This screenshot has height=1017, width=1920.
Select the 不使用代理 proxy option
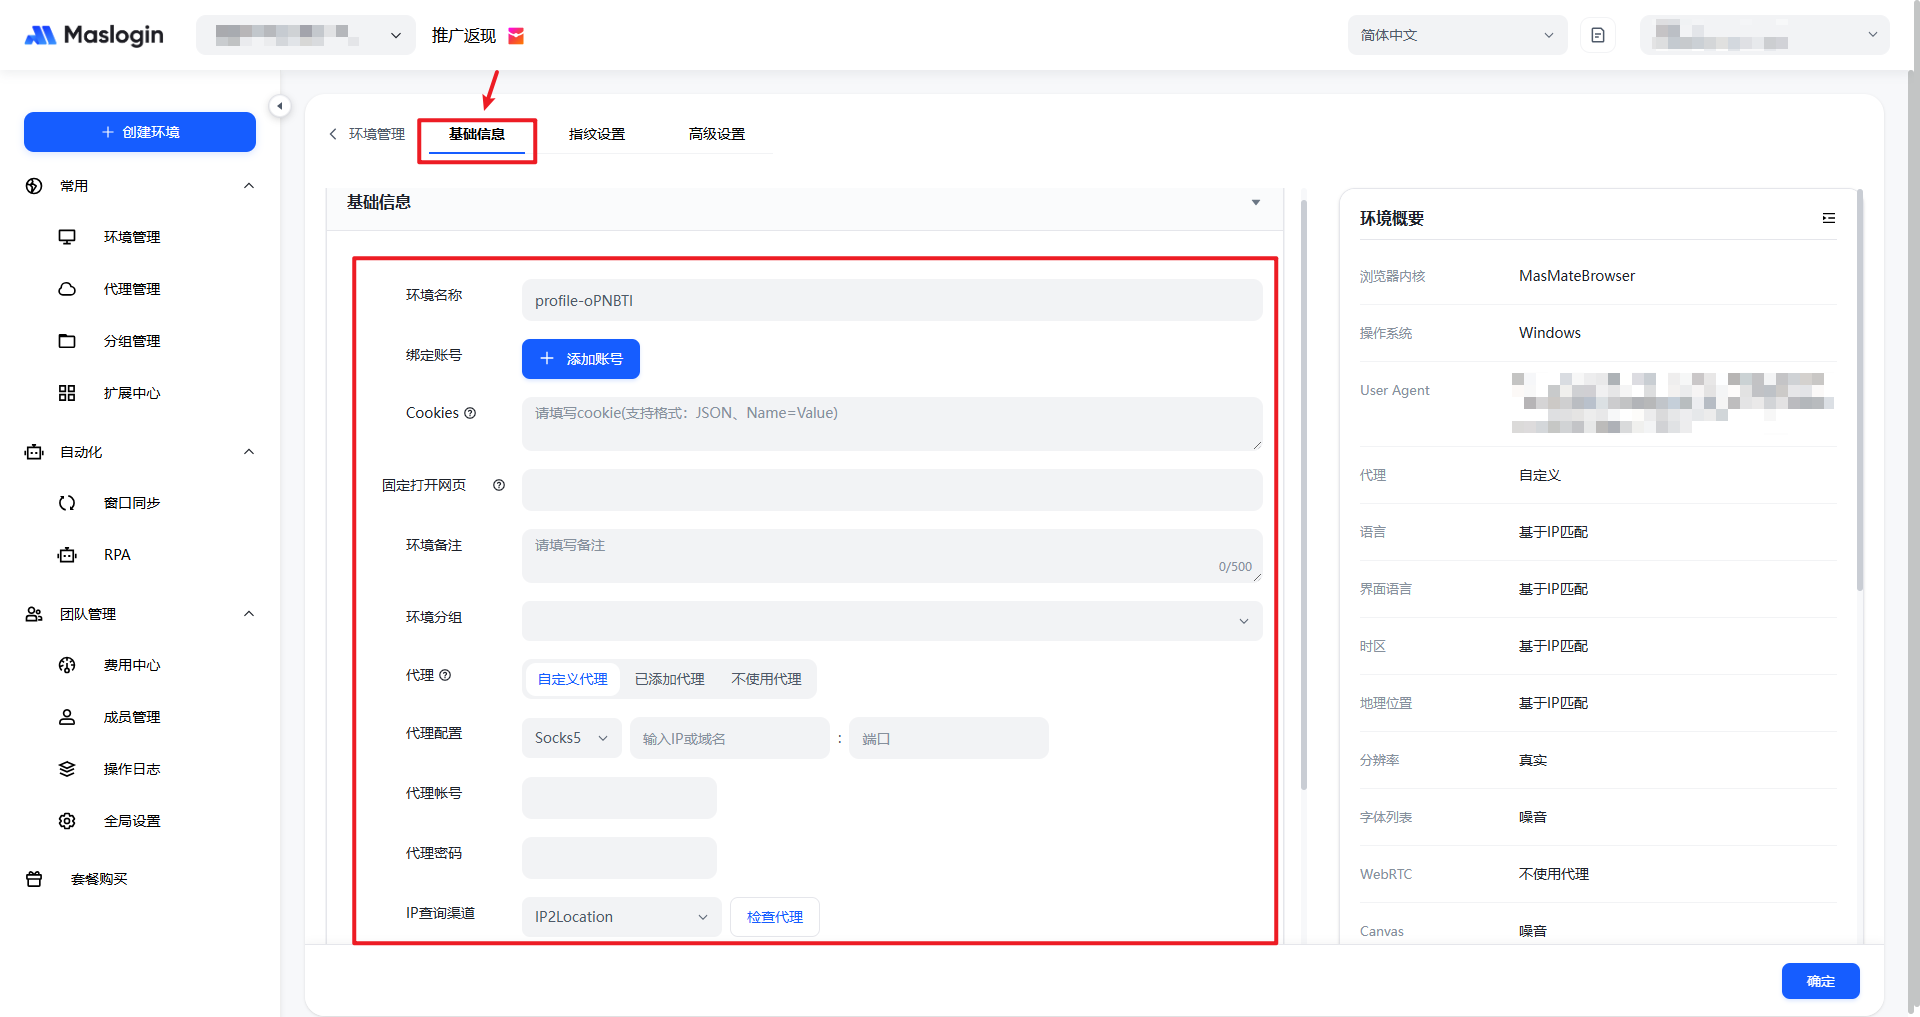point(766,679)
